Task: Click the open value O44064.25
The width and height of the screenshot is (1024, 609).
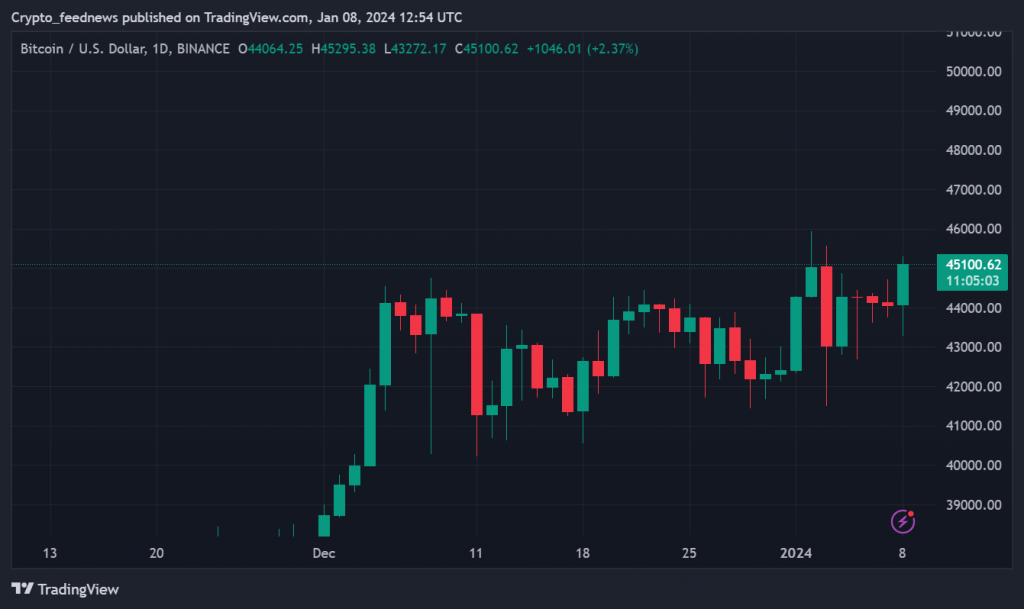Action: point(270,49)
